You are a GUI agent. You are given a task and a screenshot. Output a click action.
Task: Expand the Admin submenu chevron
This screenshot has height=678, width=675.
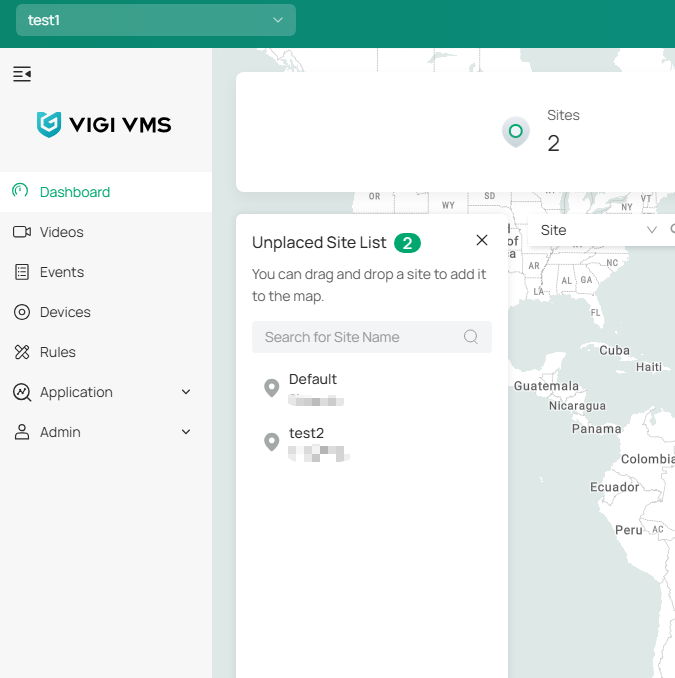tap(186, 432)
